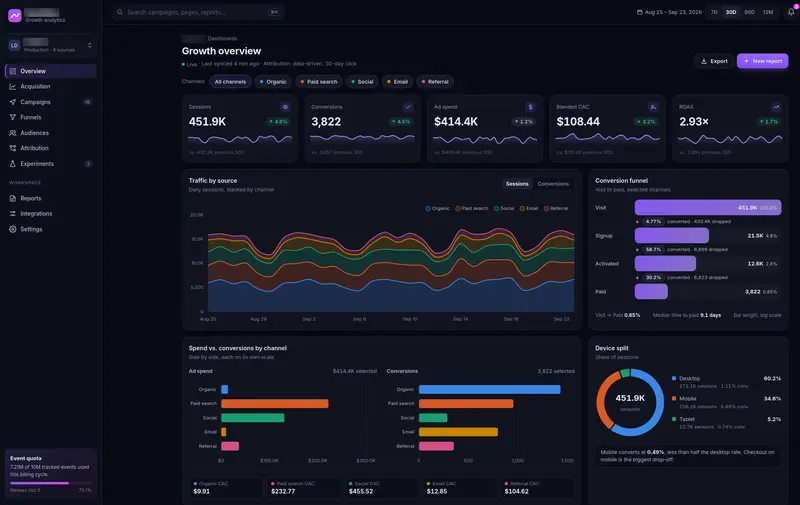Click the Paid funnel bar

tap(651, 292)
